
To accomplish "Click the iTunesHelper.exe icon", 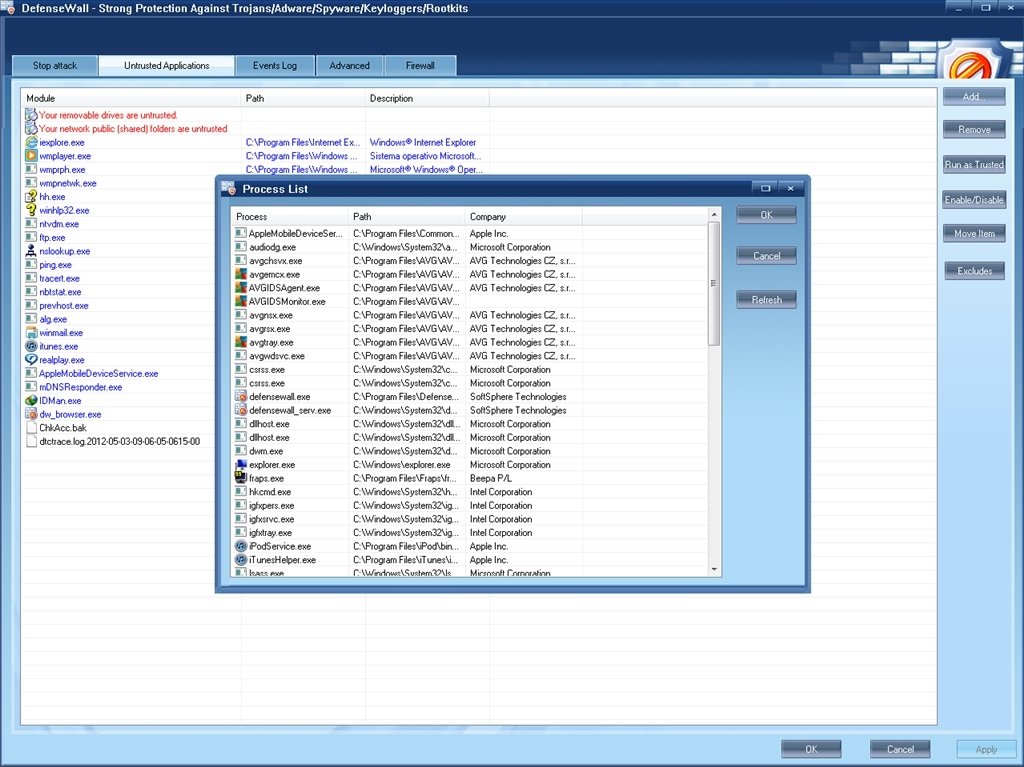I will click(x=241, y=560).
